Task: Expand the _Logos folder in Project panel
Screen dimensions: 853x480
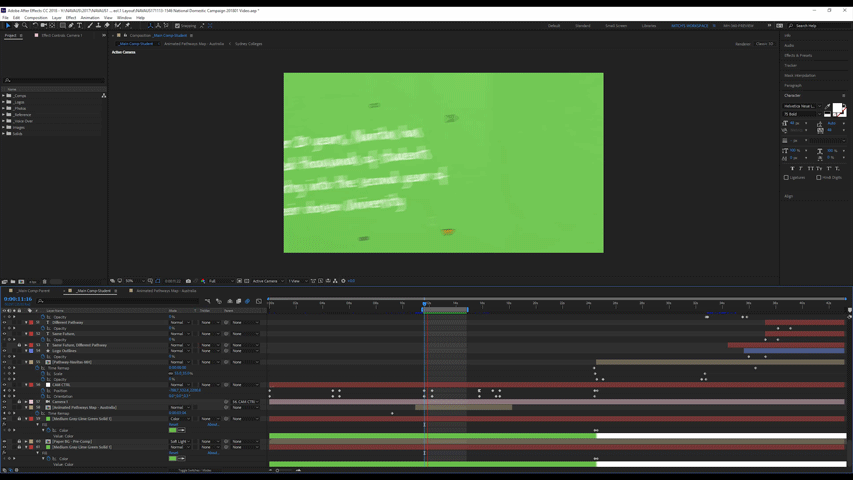Action: pos(3,102)
